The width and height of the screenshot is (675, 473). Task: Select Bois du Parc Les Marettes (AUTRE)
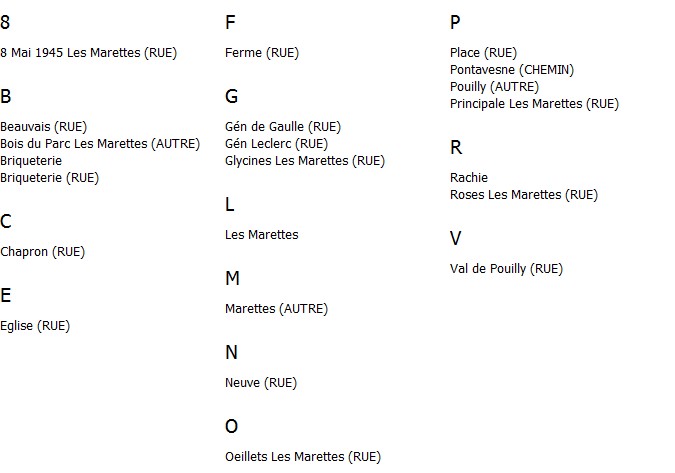coord(100,144)
